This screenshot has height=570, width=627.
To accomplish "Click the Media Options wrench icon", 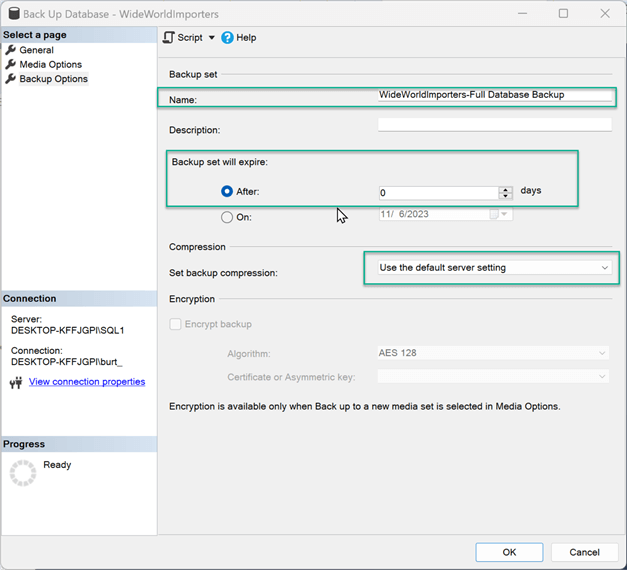I will pyautogui.click(x=11, y=64).
